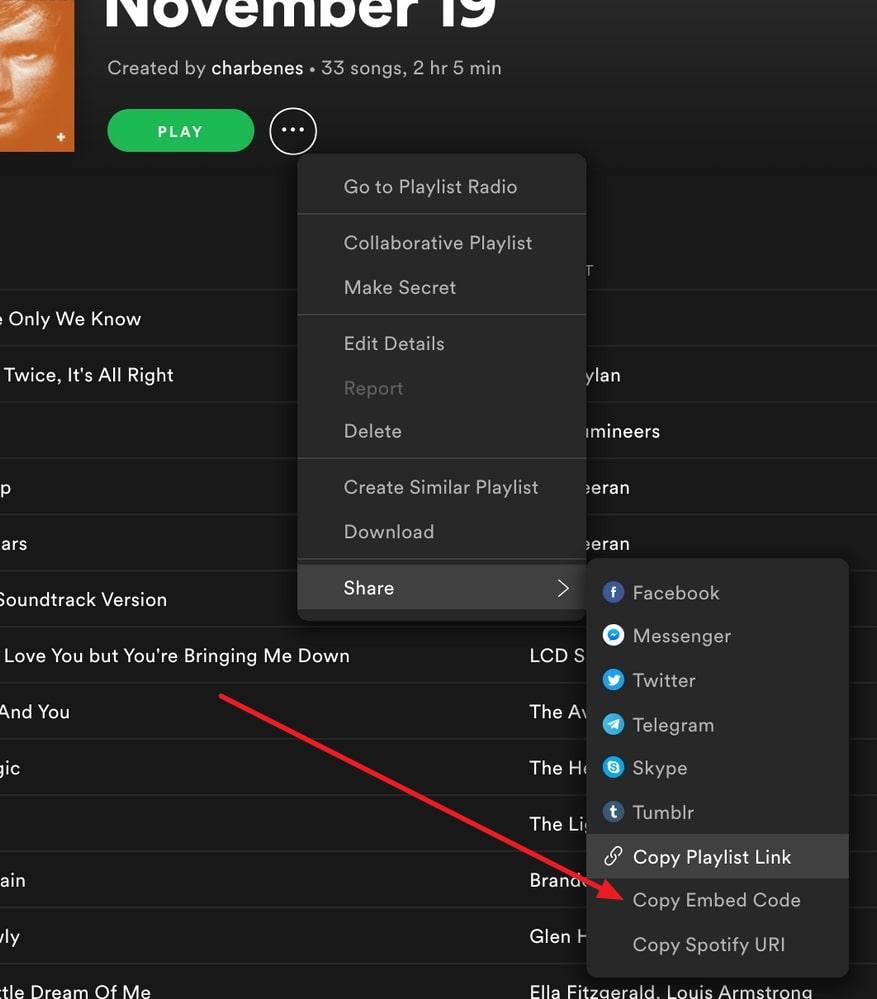Share playlist to Tumblr
Viewport: 877px width, 999px height.
(717, 812)
